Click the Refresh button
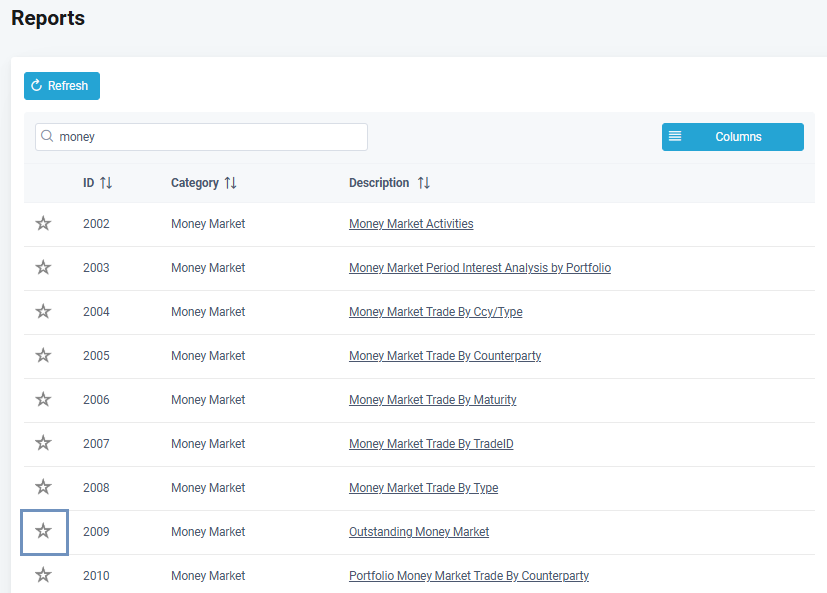The image size is (827, 593). pos(62,86)
